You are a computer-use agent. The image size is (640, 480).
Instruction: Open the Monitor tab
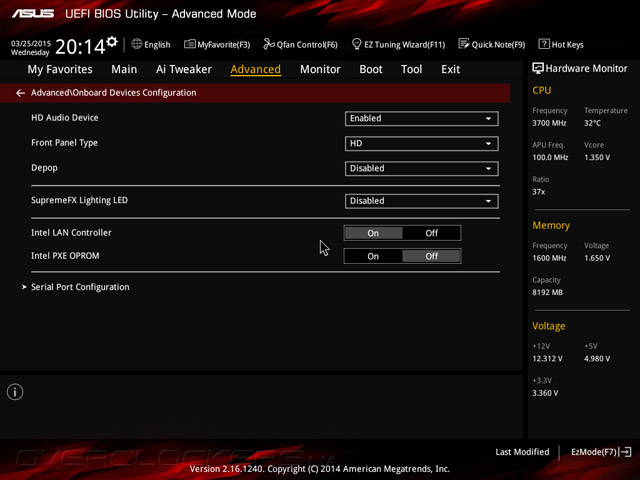click(320, 69)
